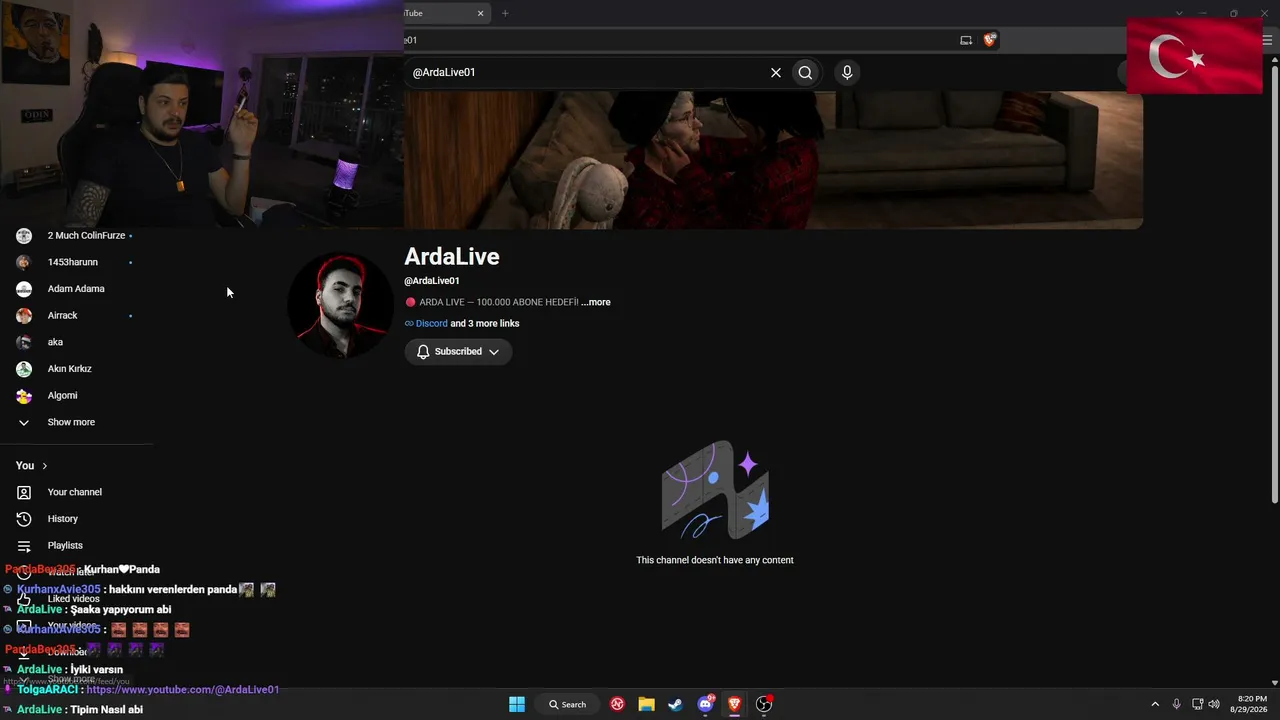Click the @ArdaLive01 channel handle
The image size is (1280, 720).
pyautogui.click(x=432, y=281)
